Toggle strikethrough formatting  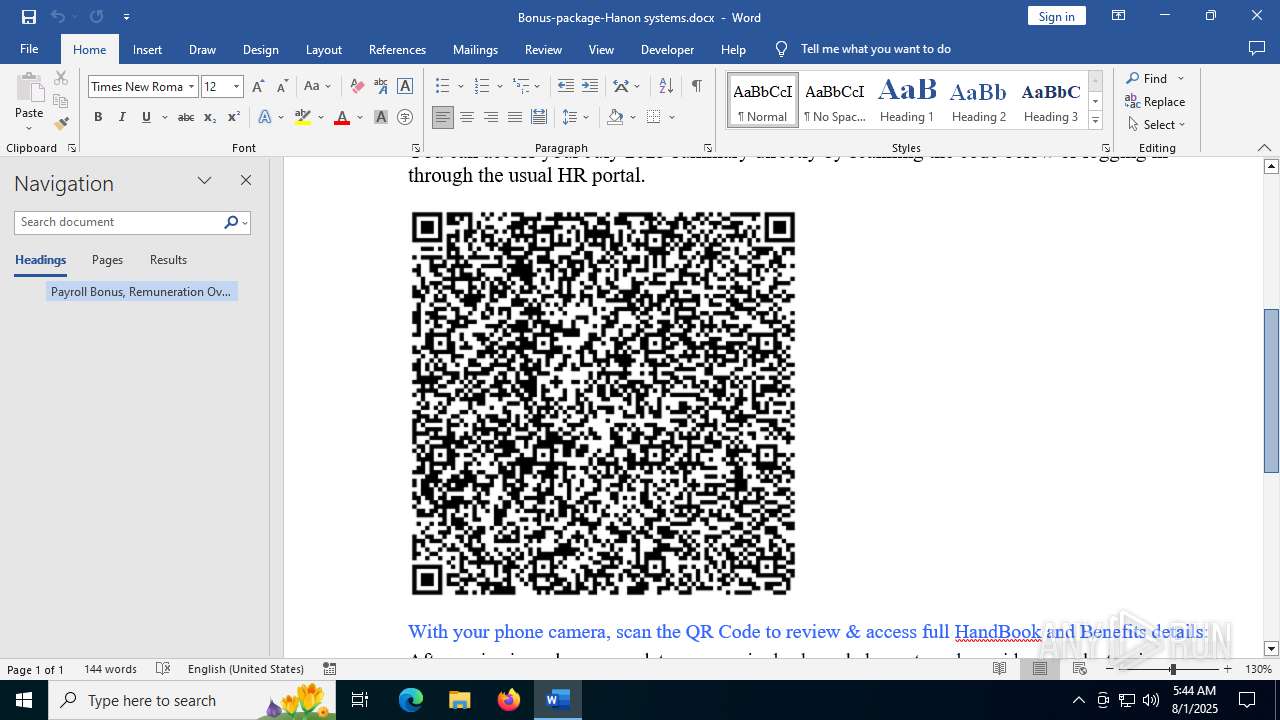pos(185,117)
